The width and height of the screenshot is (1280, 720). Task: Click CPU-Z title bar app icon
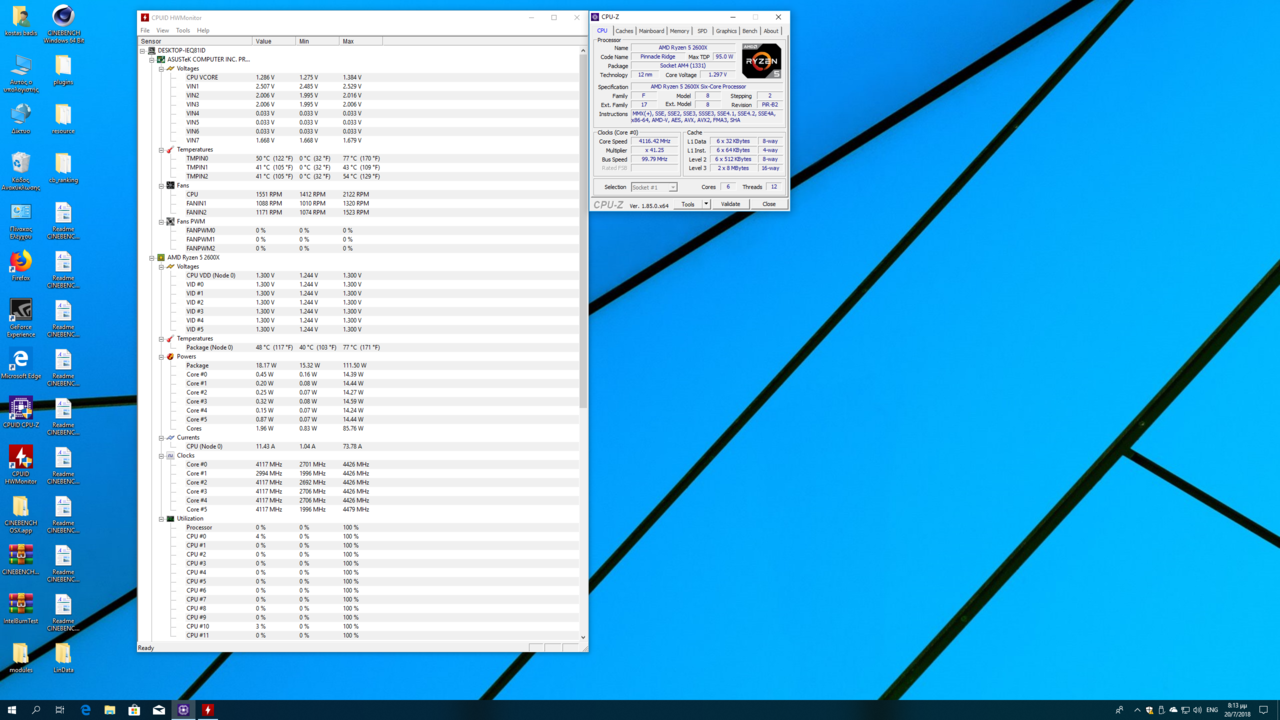tap(596, 17)
